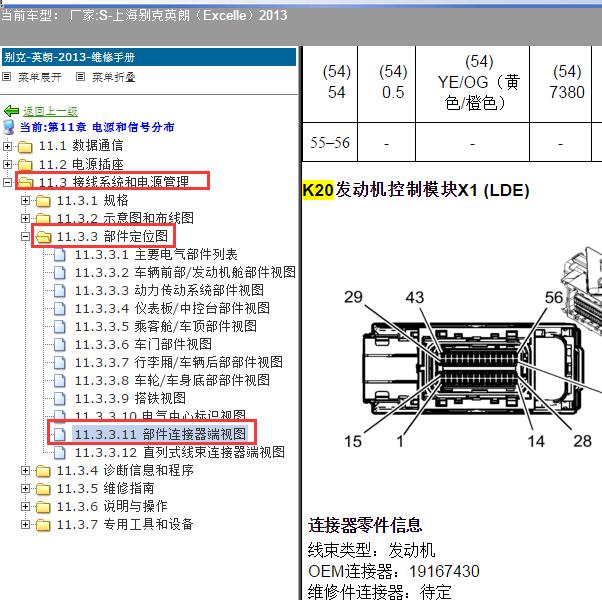Click page icon of 11.3.3.1 主要电气部件列表
Image resolution: width=602 pixels, height=600 pixels.
(60, 255)
